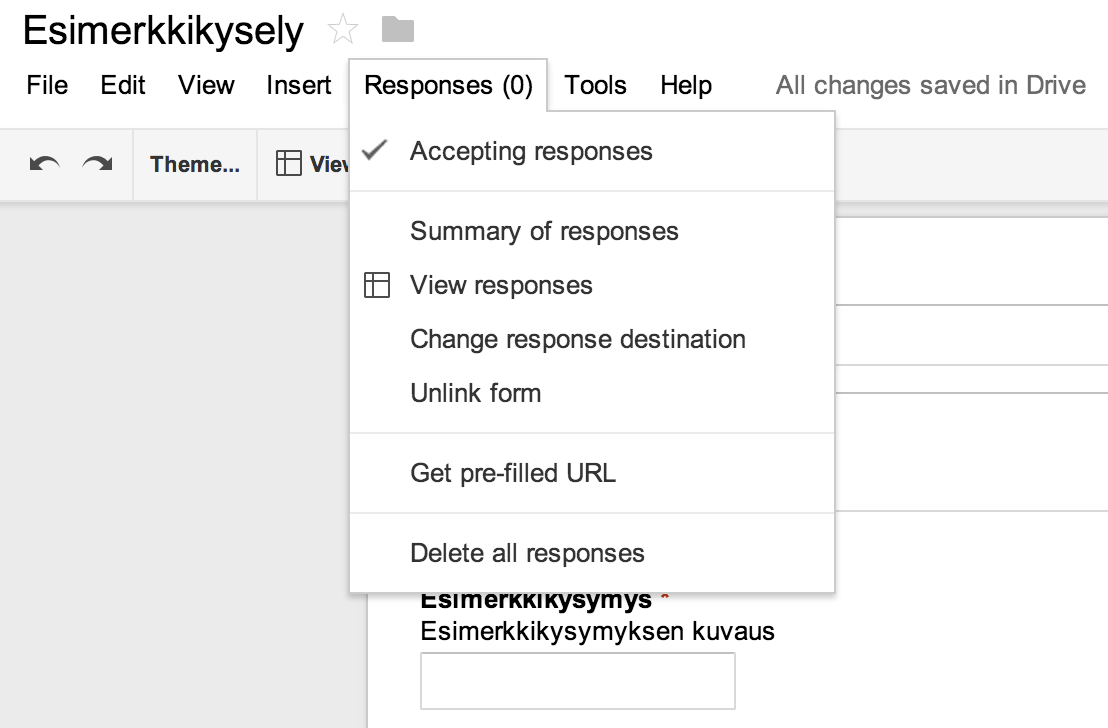Choose Change response destination

pos(577,339)
